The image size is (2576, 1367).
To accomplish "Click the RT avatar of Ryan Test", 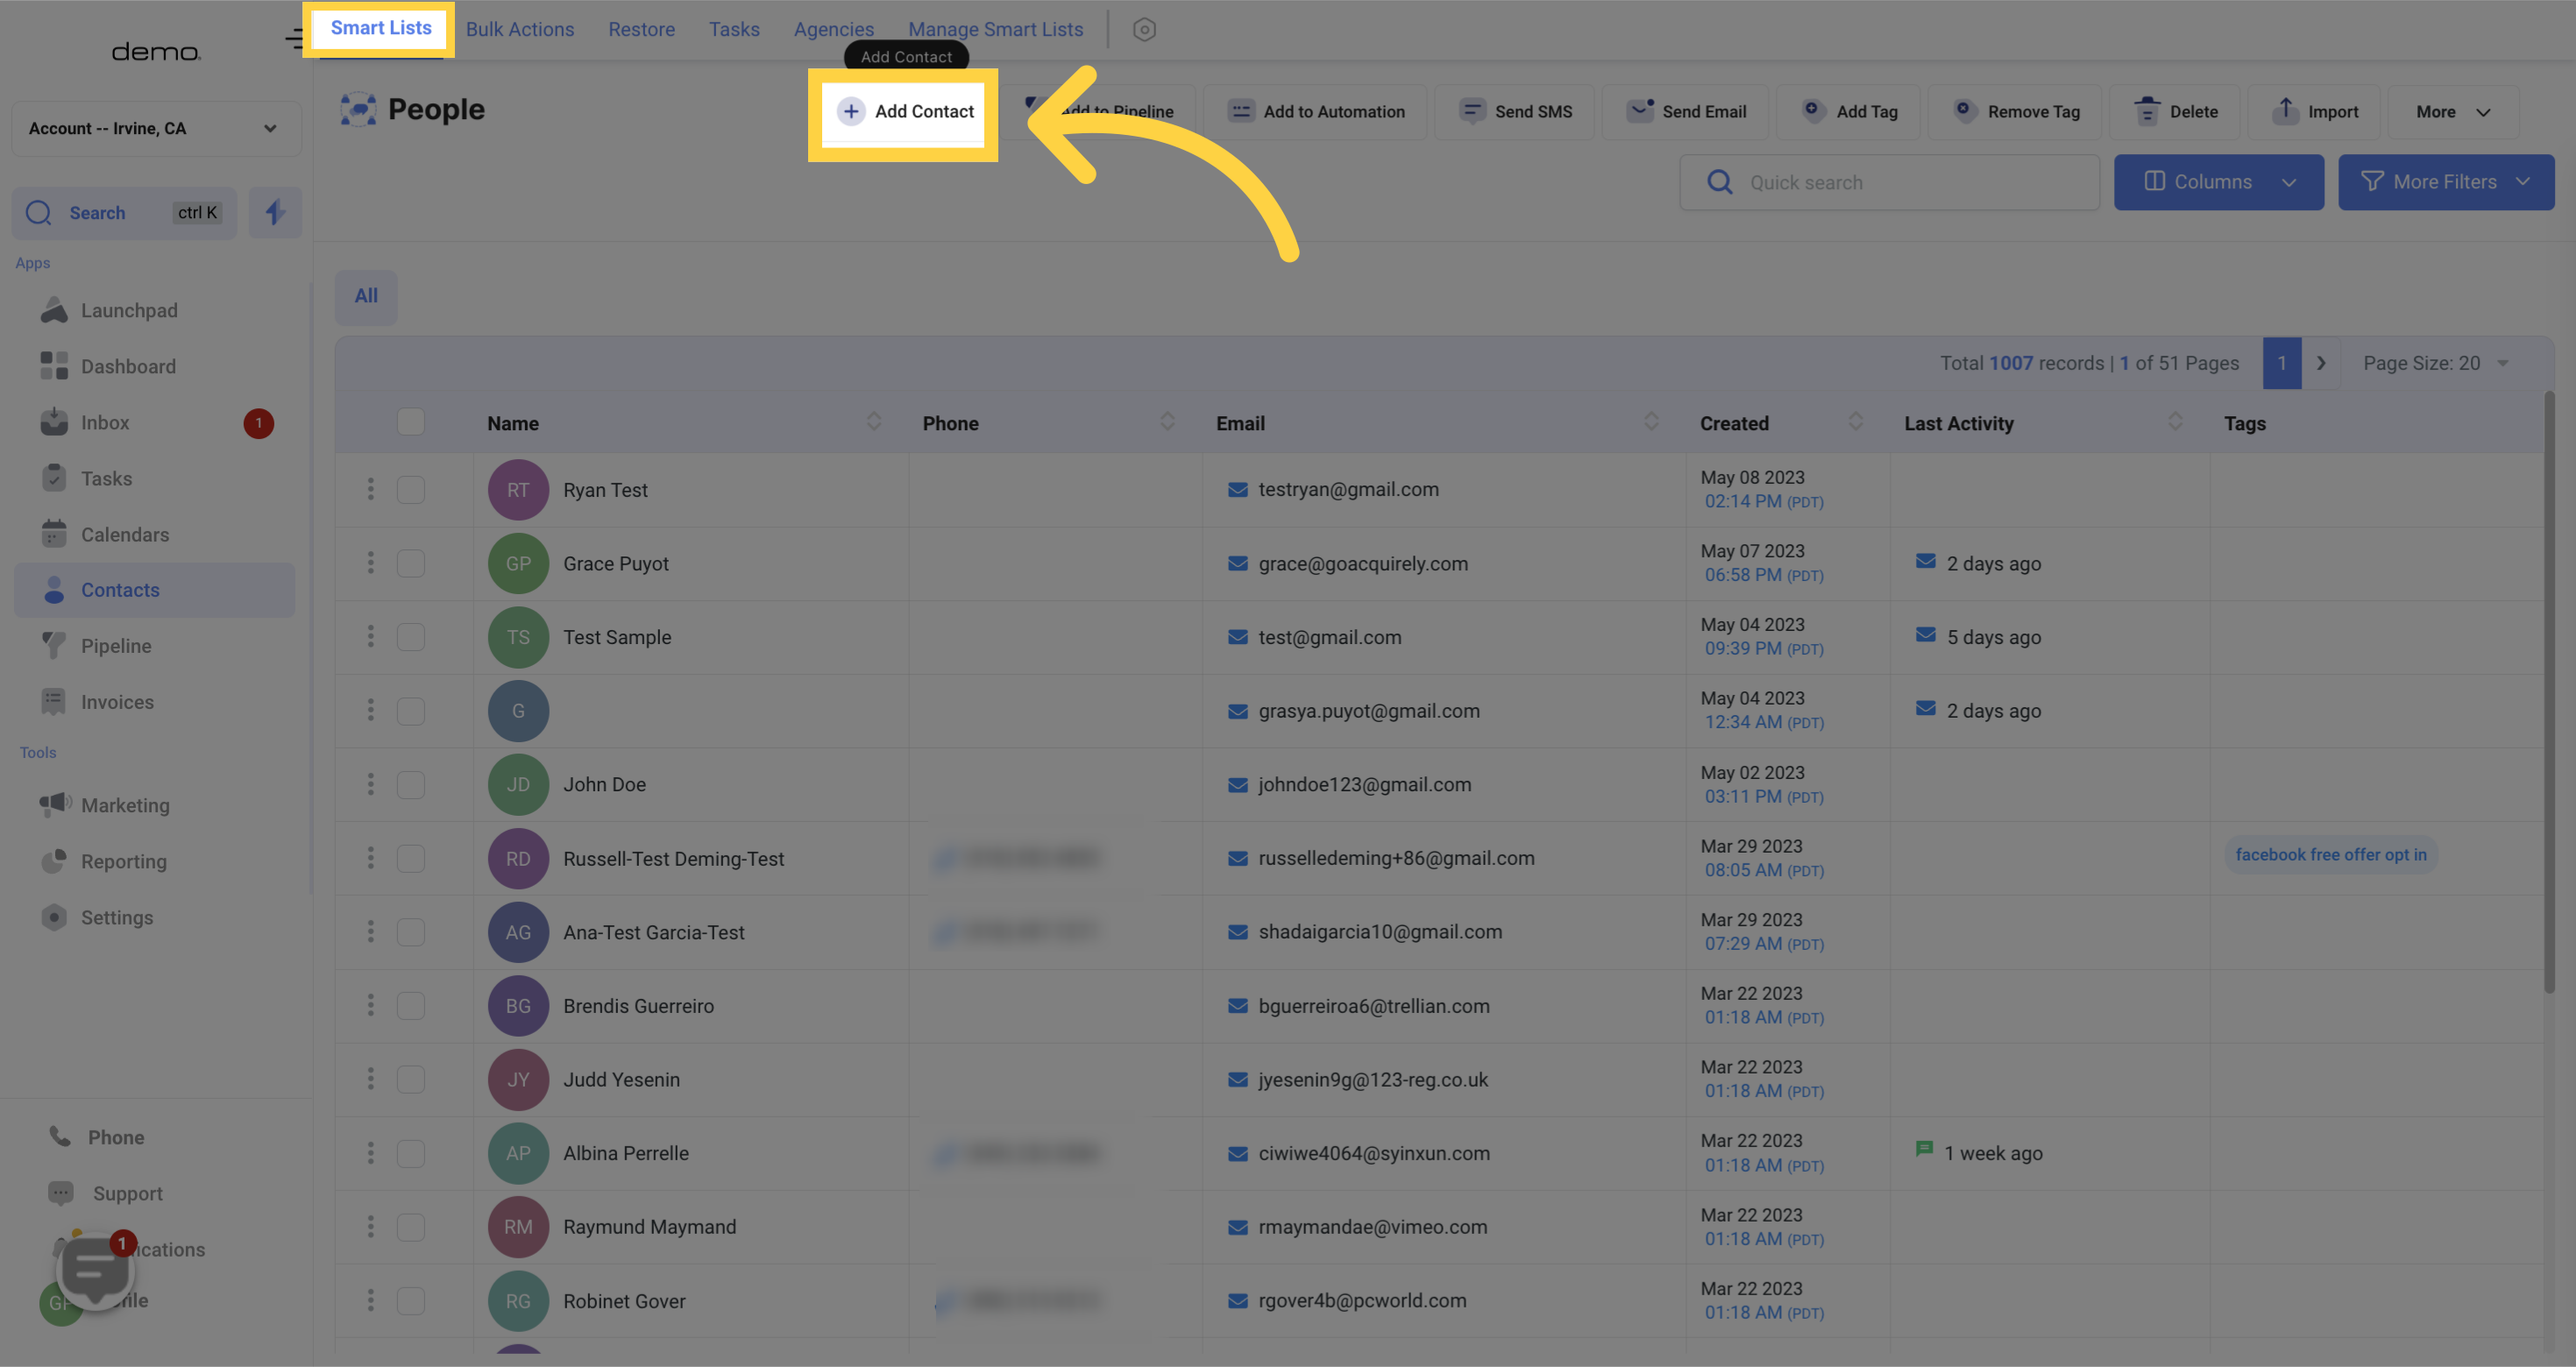I will point(518,489).
